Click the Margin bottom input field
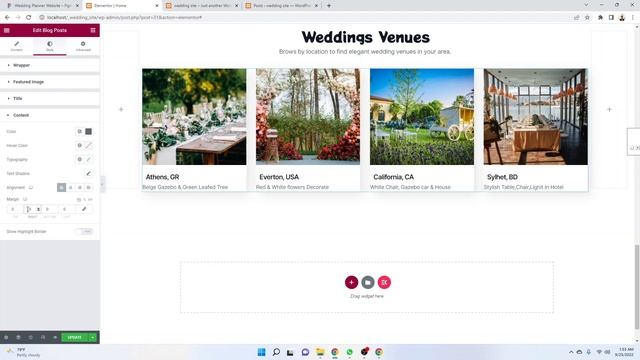Image resolution: width=640 pixels, height=360 pixels. (49, 209)
